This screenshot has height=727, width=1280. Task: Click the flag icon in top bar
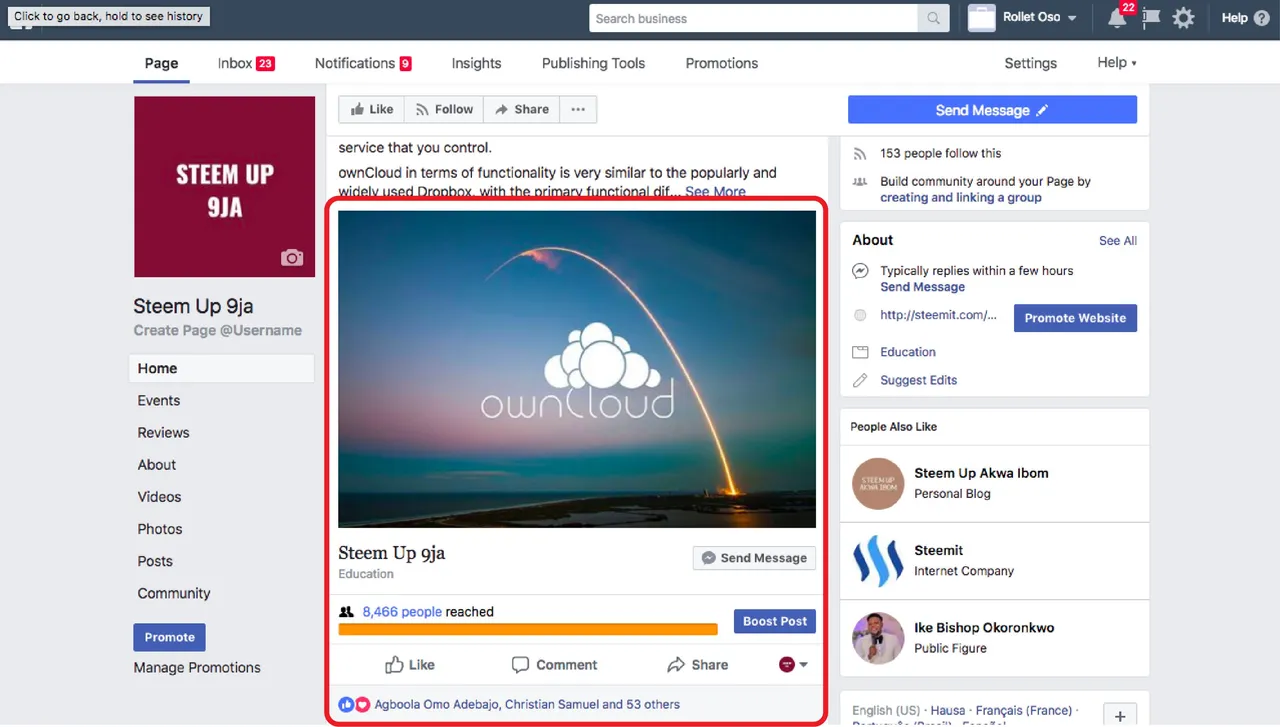pos(1151,18)
